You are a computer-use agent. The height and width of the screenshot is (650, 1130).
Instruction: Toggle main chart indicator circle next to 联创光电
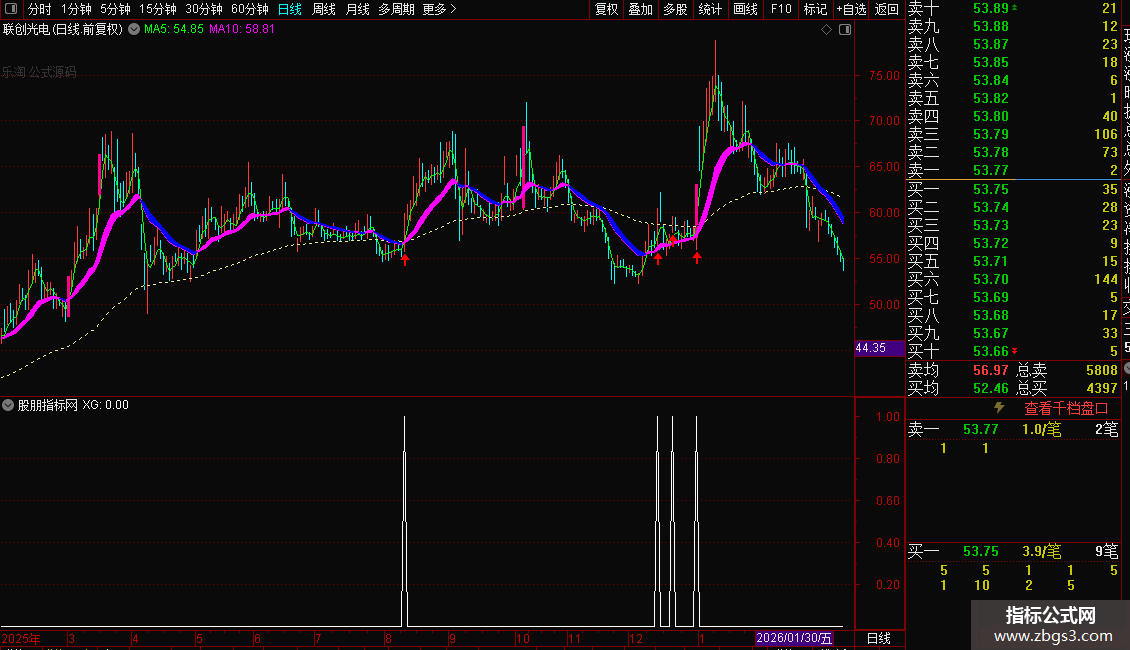pos(134,30)
